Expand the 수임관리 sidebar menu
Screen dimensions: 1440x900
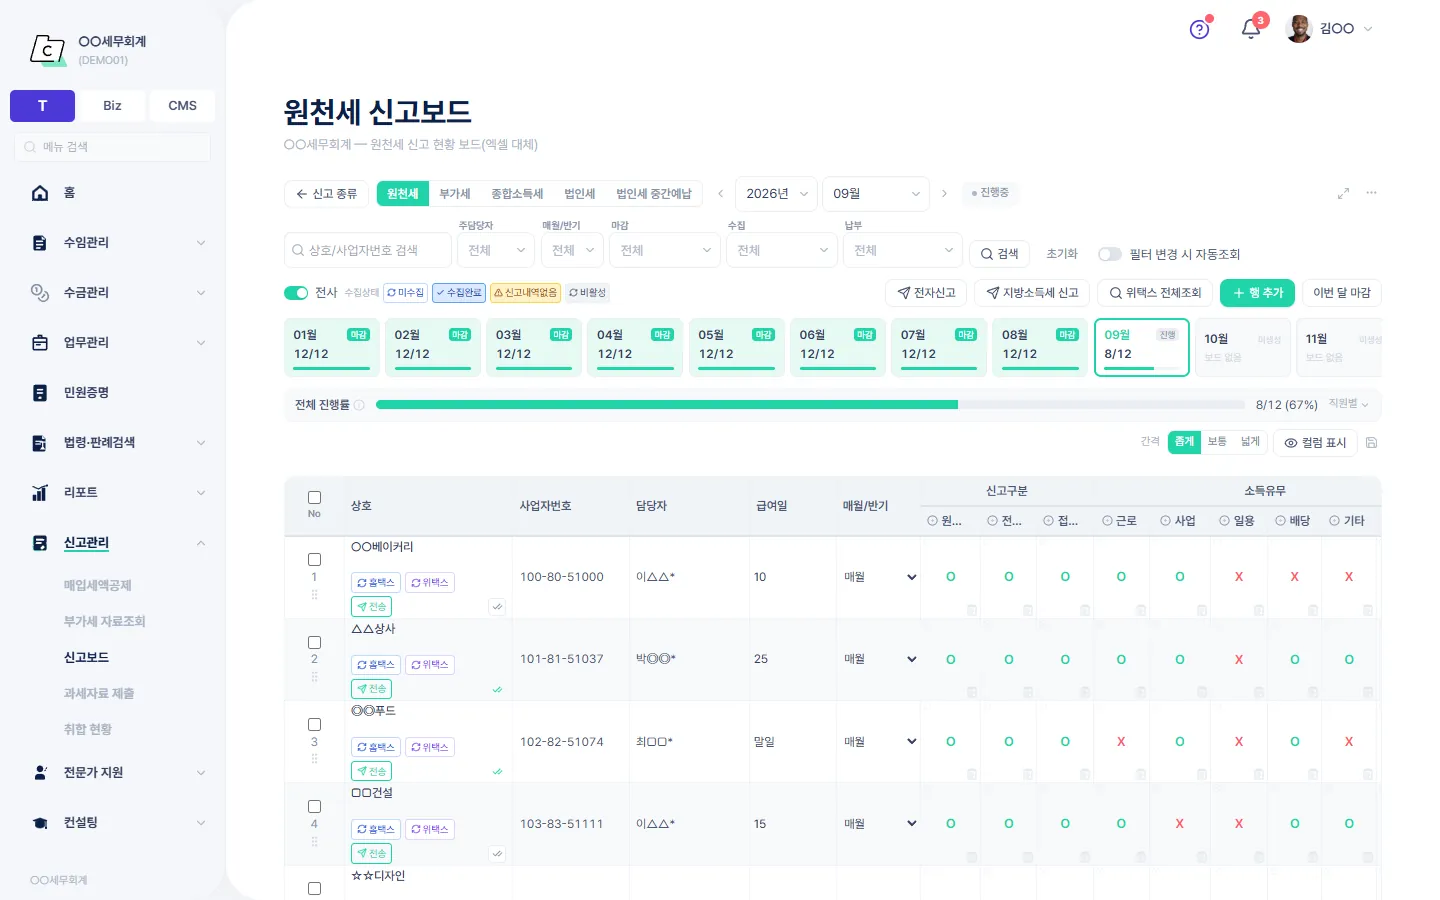click(119, 243)
